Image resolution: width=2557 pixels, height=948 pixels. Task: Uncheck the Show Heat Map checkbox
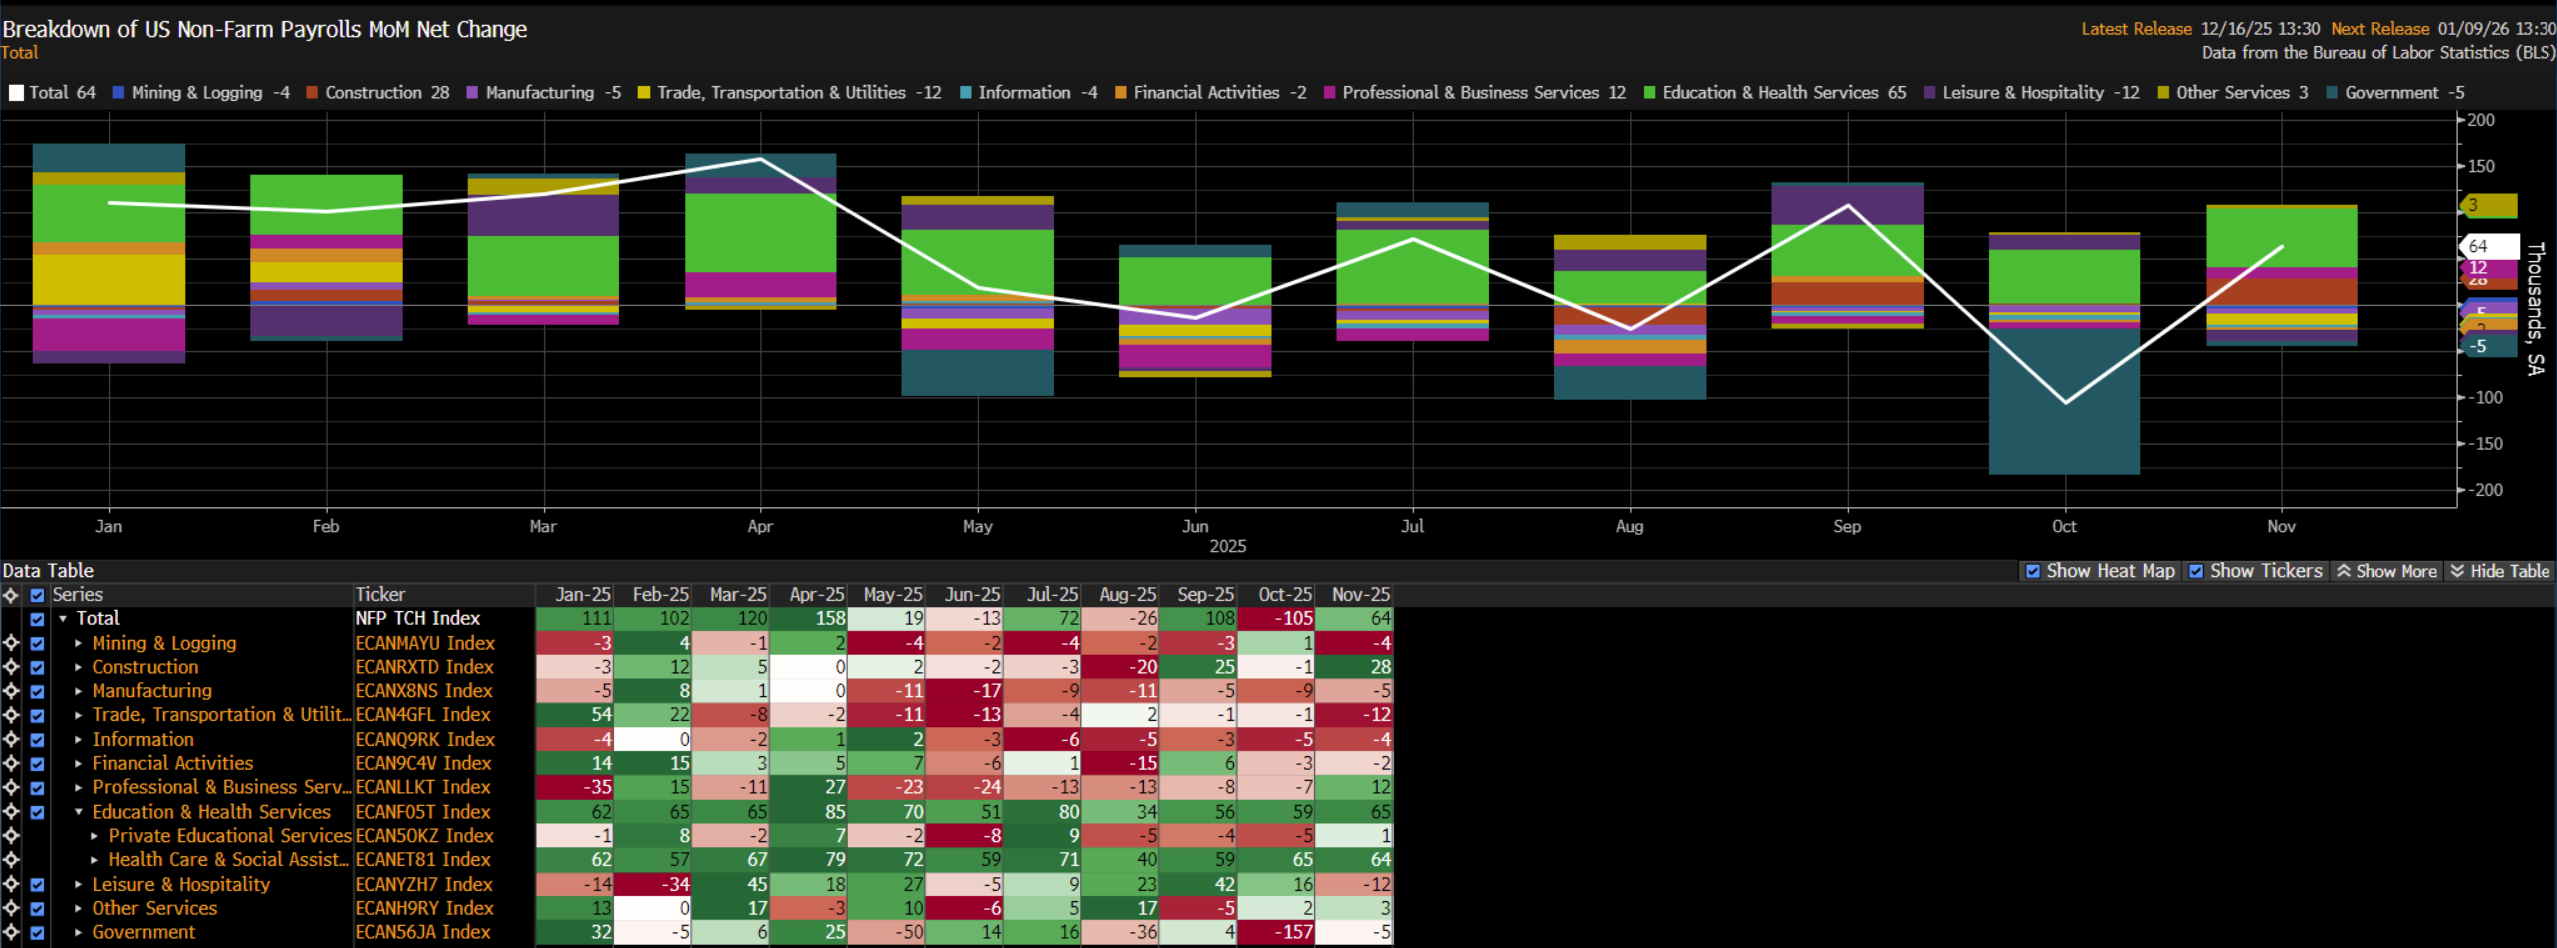(2032, 571)
